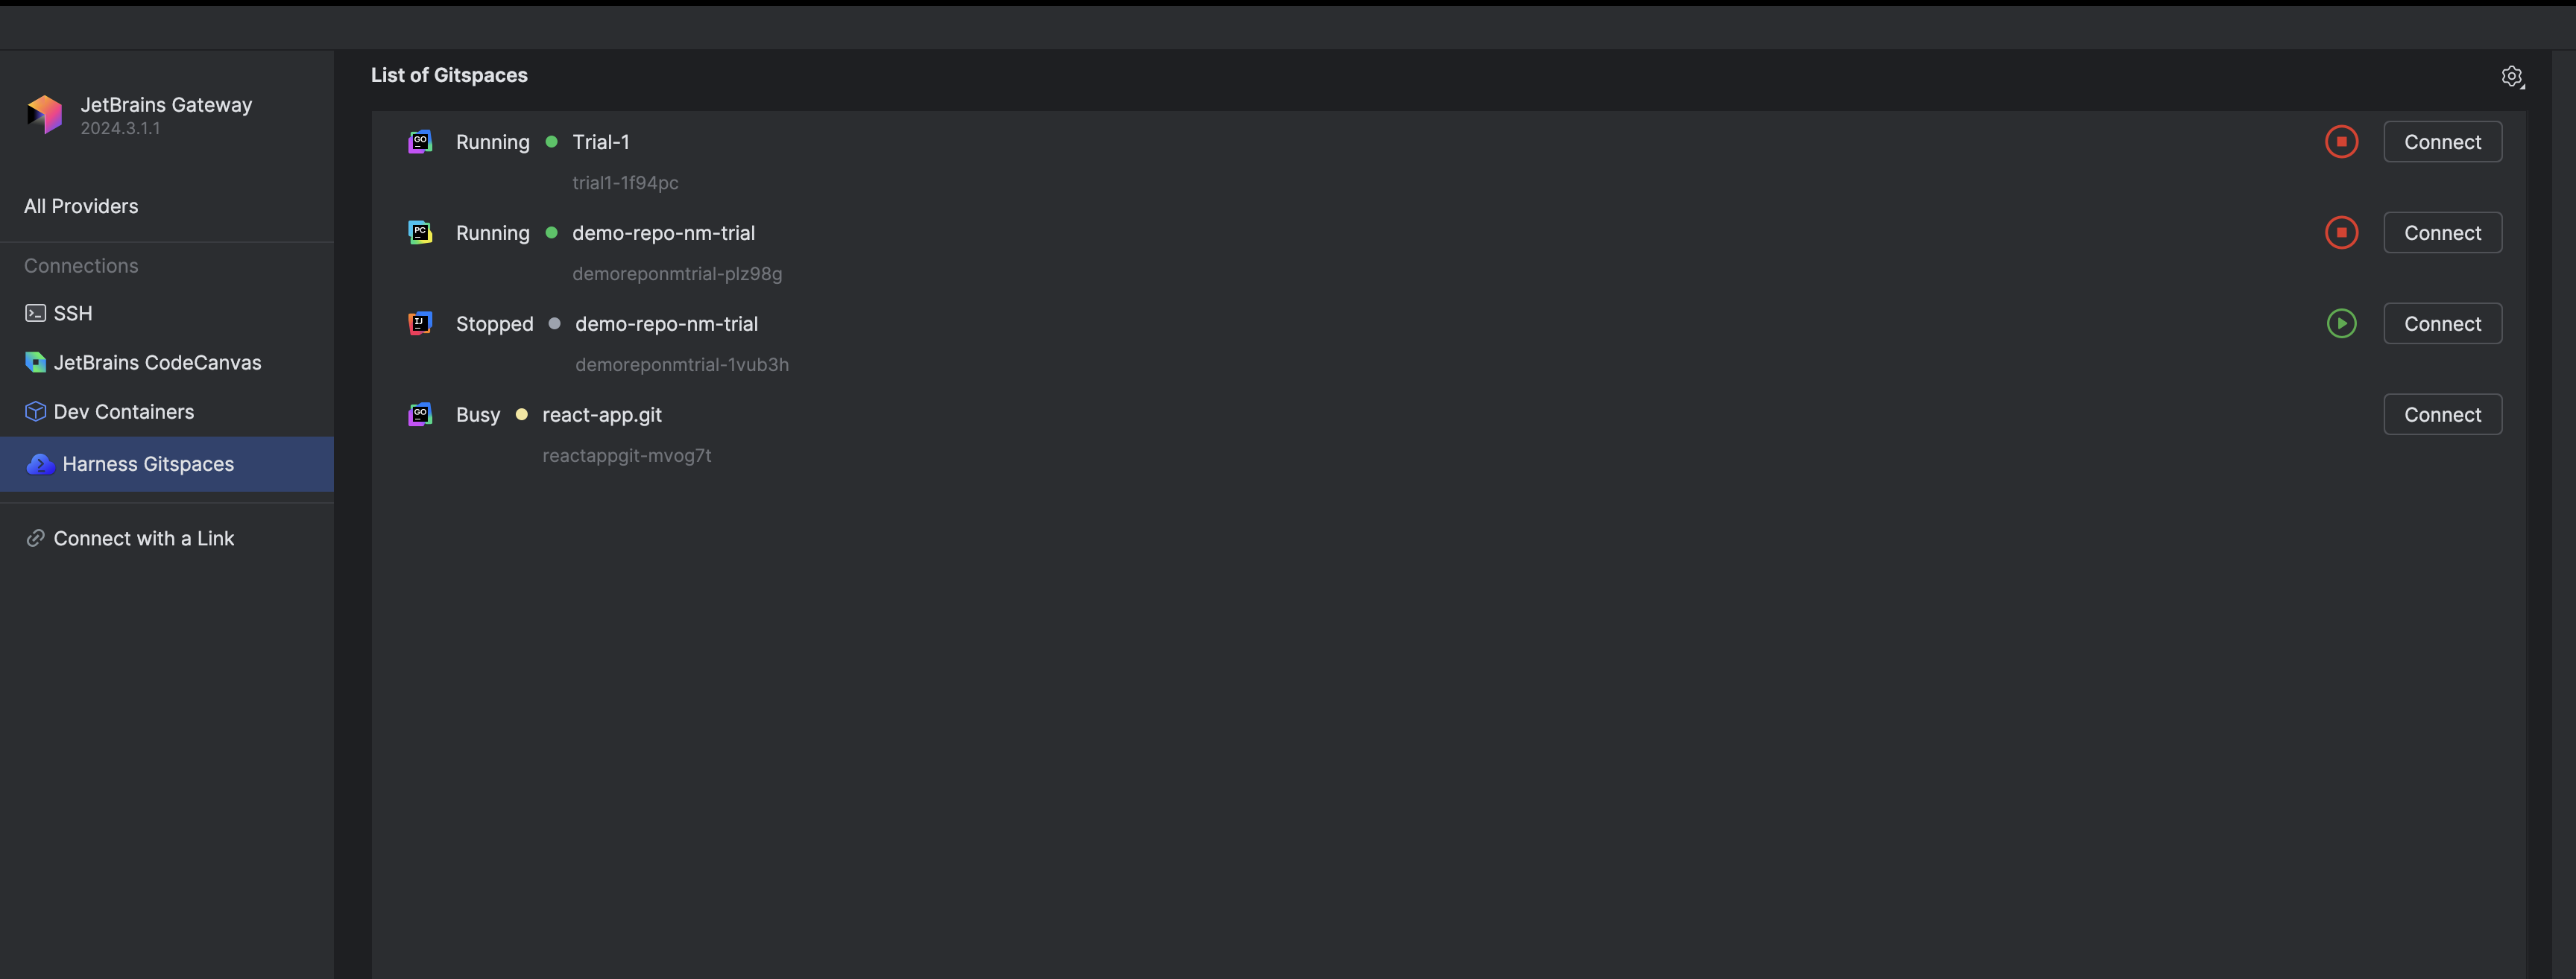
Task: Connect to the Trial-1 gitspace
Action: pos(2442,142)
